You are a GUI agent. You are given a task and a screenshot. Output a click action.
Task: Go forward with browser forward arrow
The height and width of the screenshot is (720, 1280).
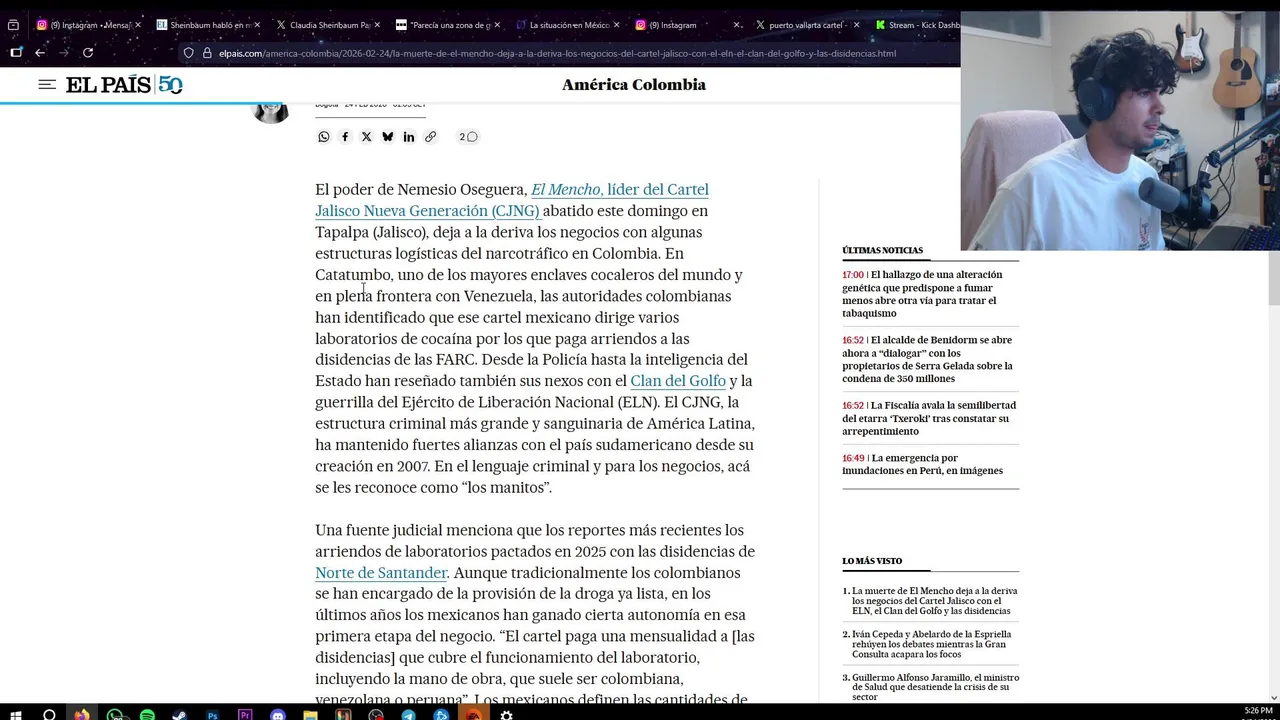pos(64,53)
